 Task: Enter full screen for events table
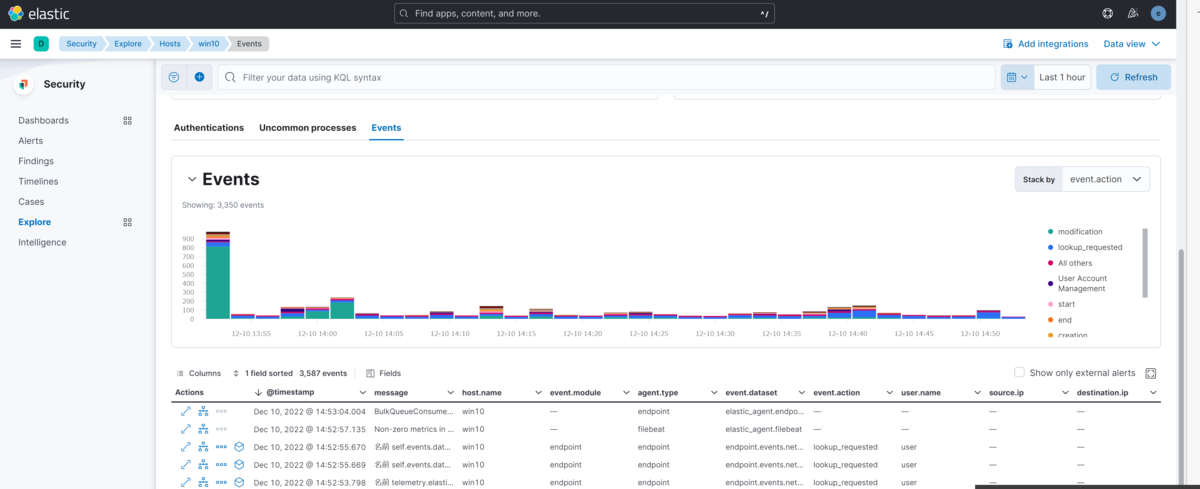coord(1151,373)
